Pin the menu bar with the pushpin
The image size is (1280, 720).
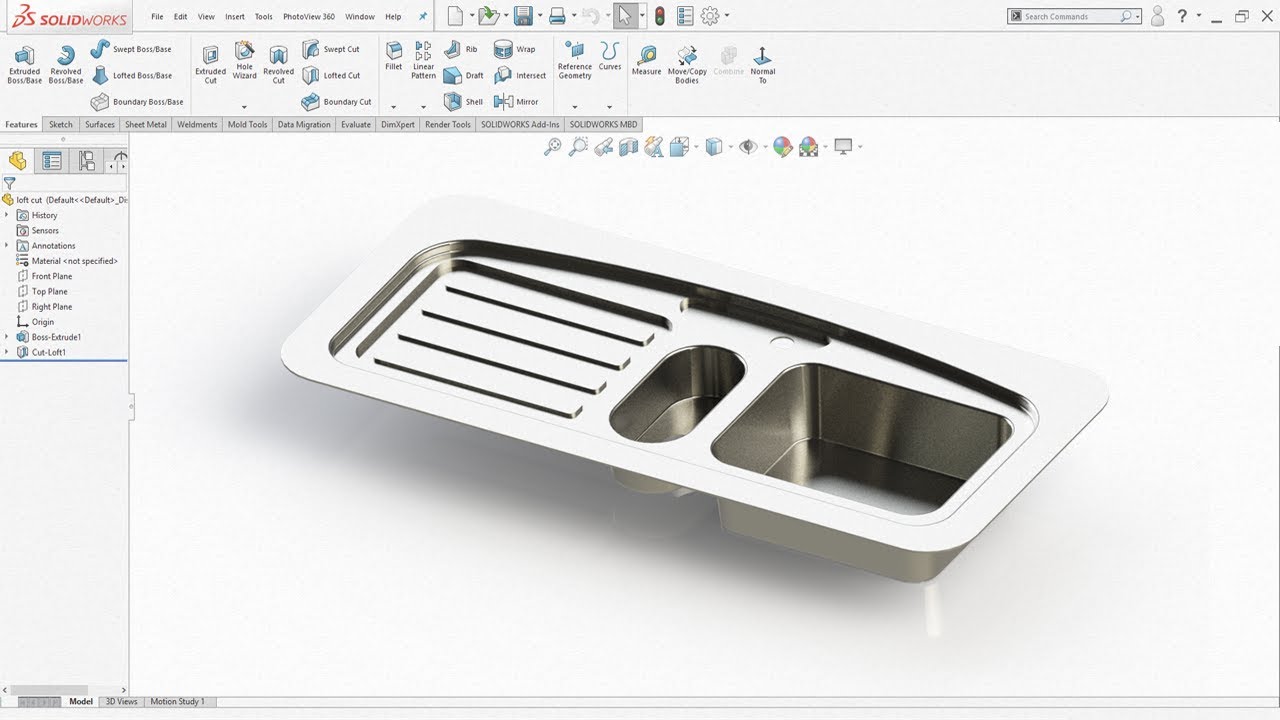[423, 17]
